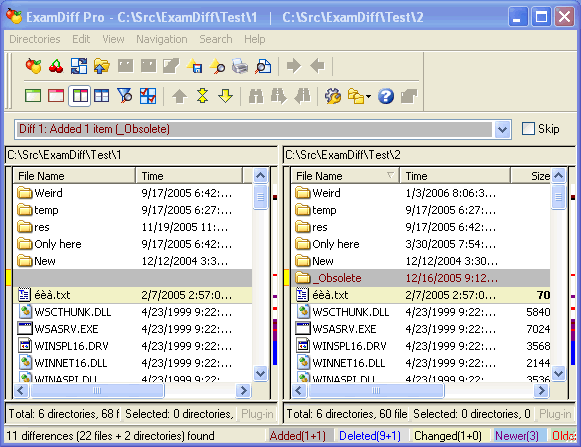The image size is (581, 447).
Task: Sort left pane by File Name header
Action: [x=74, y=176]
